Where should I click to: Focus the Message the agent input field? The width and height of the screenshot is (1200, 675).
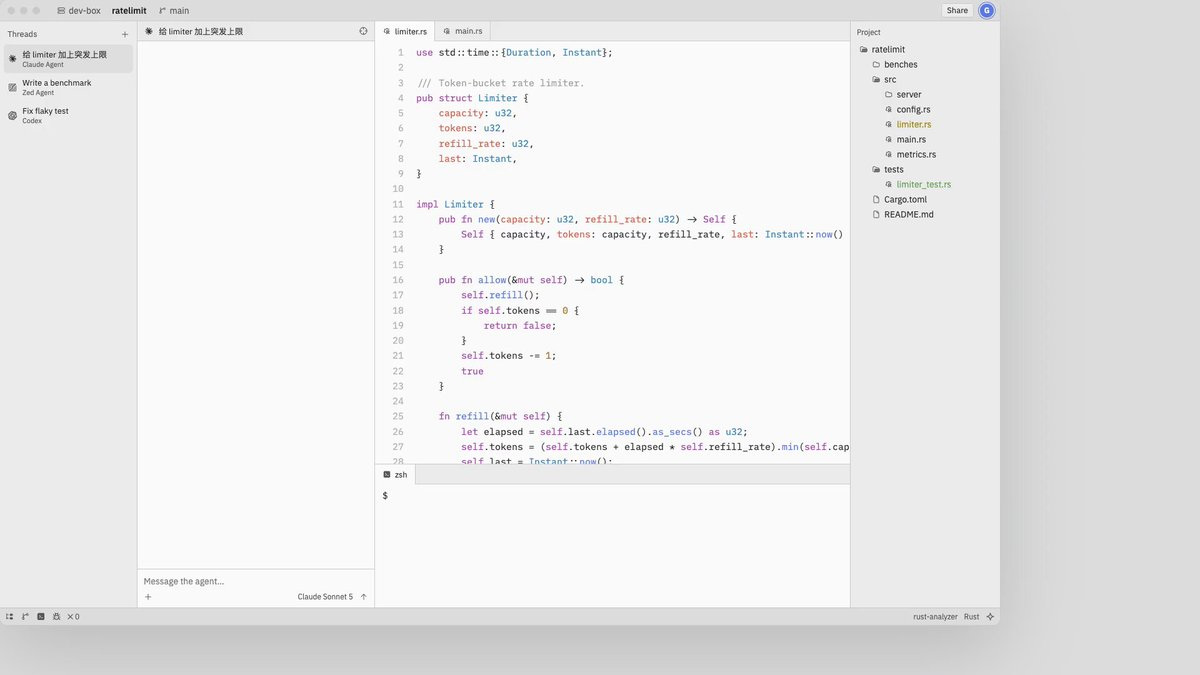pos(255,581)
